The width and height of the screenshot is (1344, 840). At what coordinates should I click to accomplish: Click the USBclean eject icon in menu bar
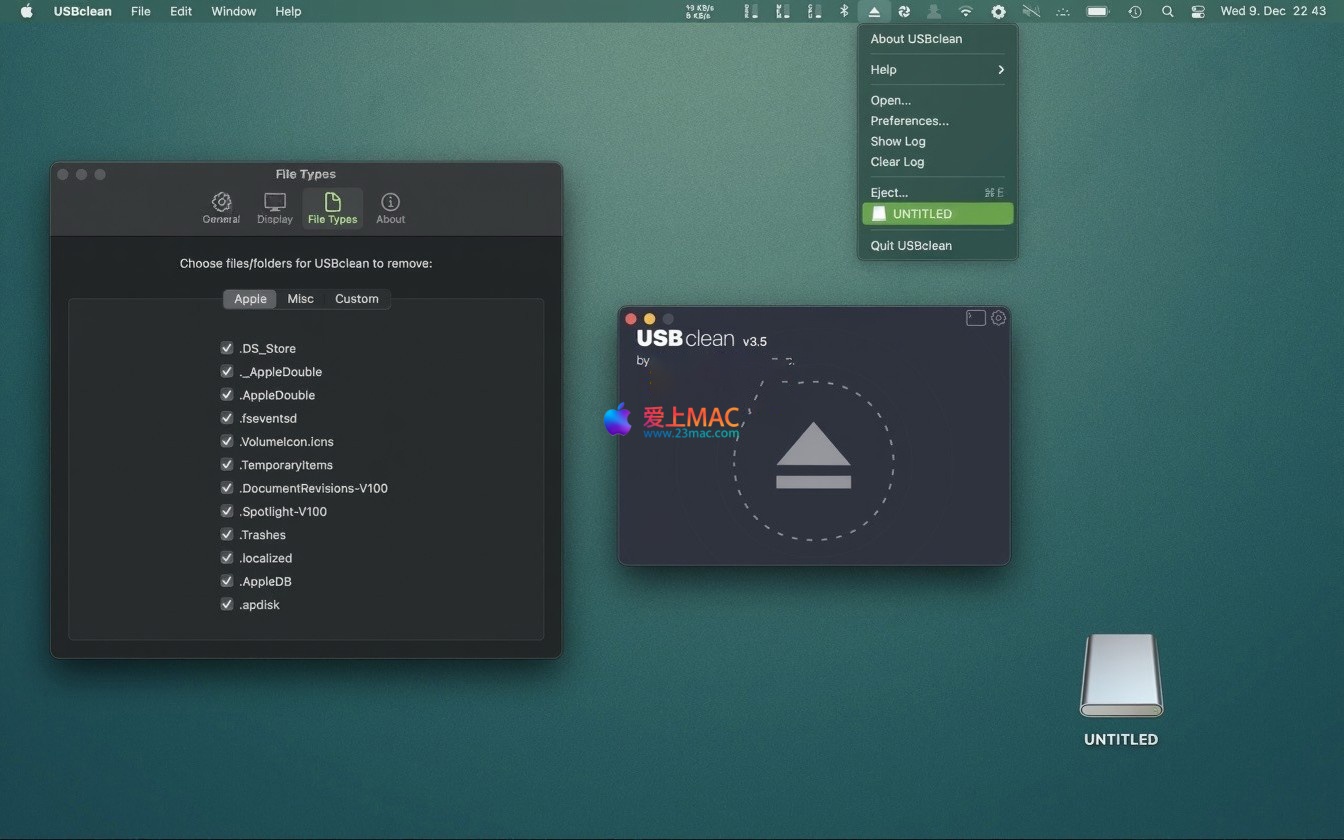[874, 12]
